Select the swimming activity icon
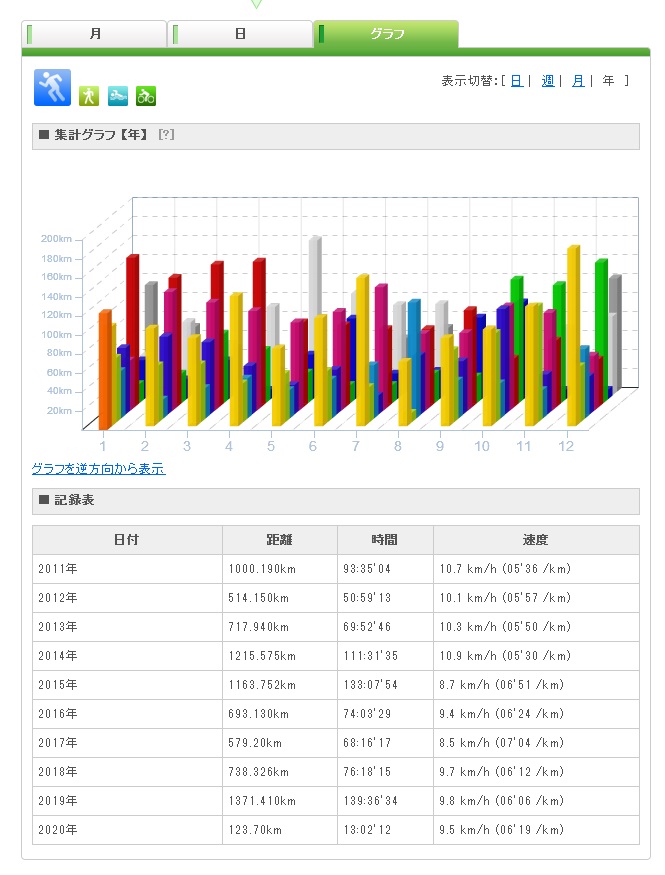Viewport: 665px width, 875px height. [x=118, y=96]
